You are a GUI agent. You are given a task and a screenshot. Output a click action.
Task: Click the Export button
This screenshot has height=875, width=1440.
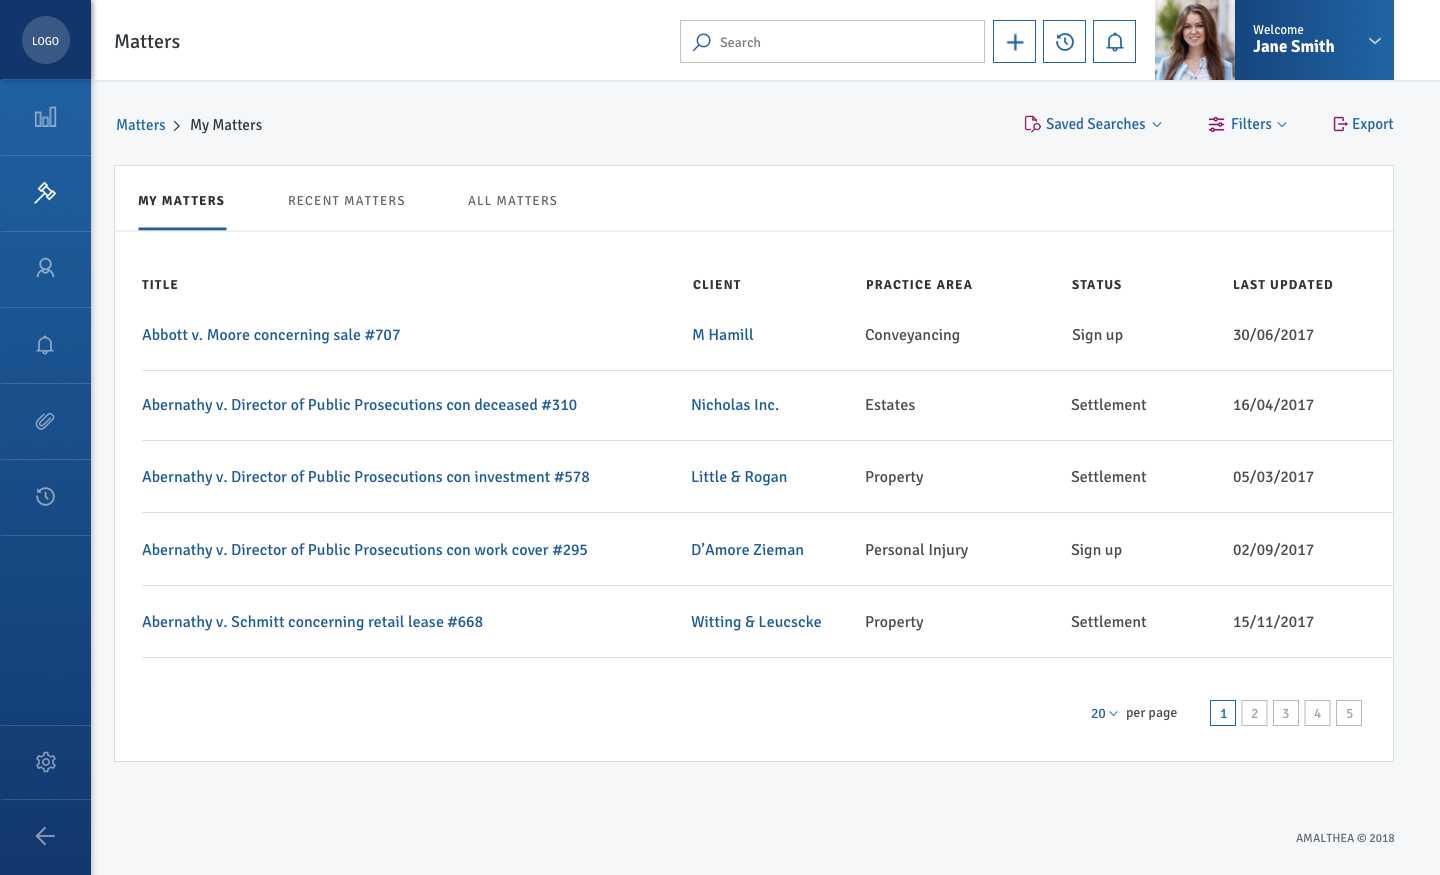click(x=1363, y=124)
